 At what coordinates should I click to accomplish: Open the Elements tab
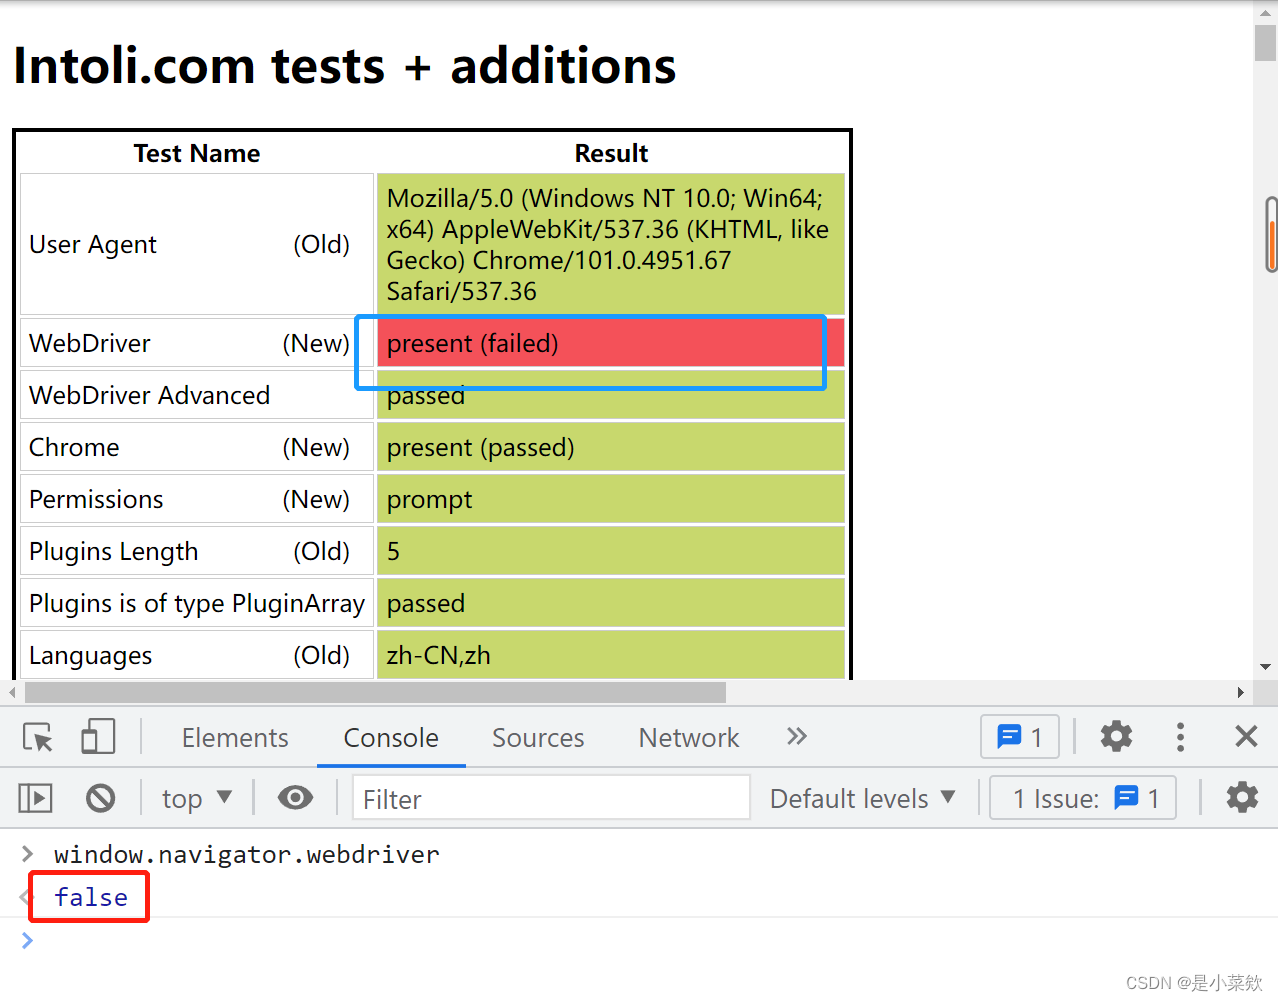click(x=235, y=738)
